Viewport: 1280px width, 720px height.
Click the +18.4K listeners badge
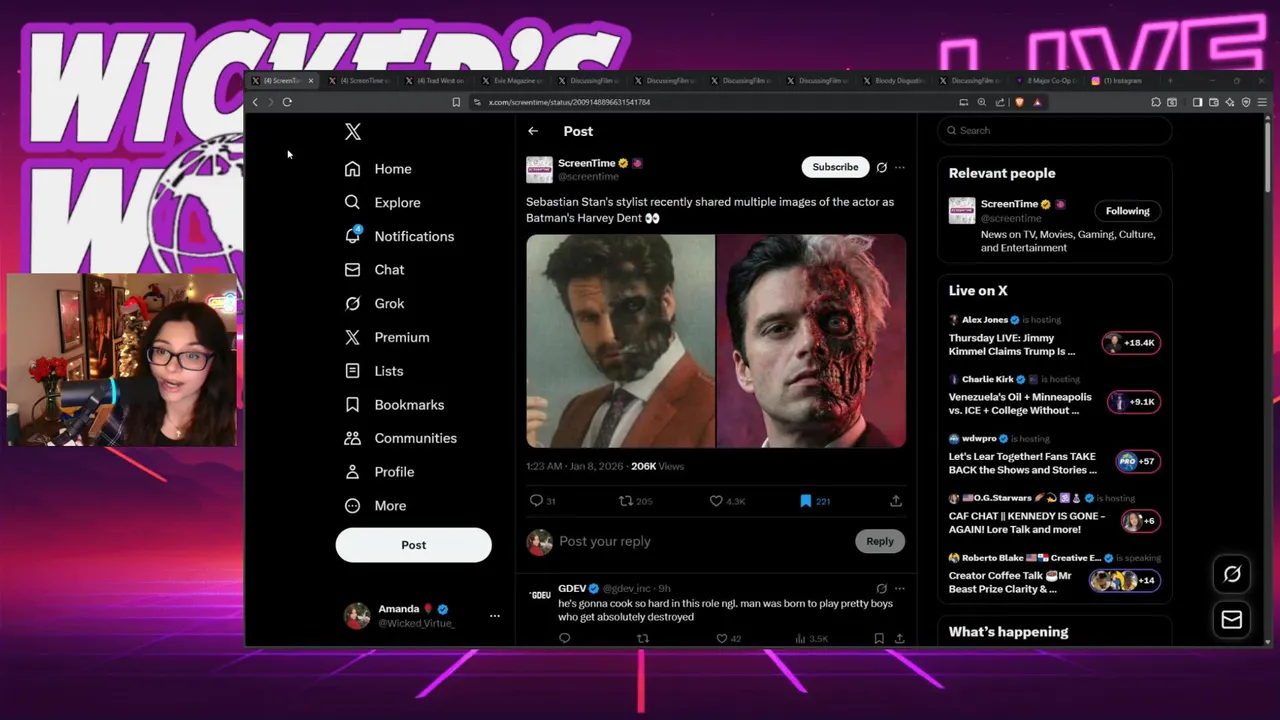click(x=1131, y=343)
